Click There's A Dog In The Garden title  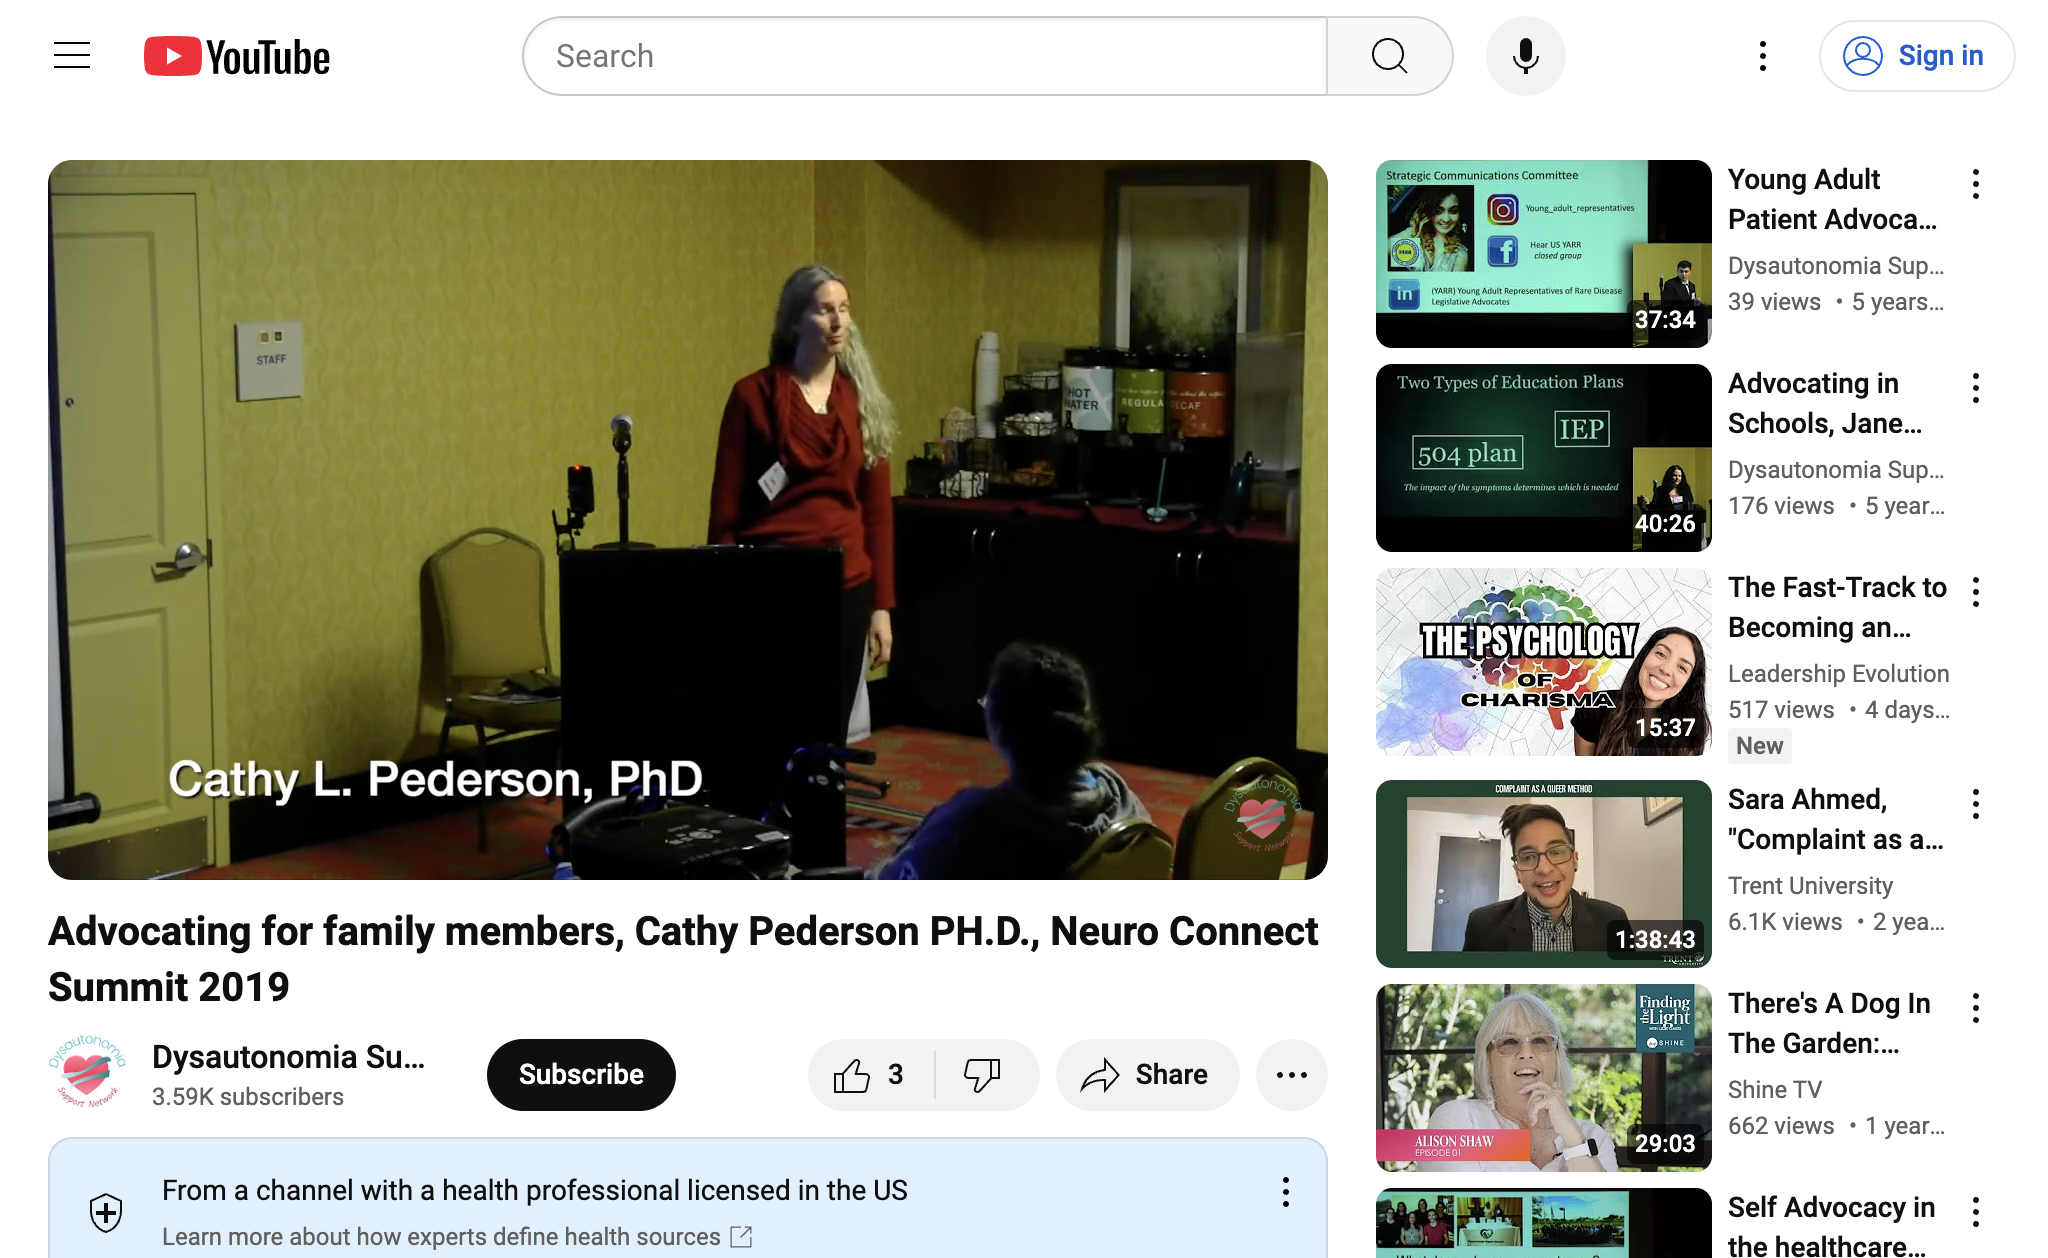pyautogui.click(x=1829, y=1023)
